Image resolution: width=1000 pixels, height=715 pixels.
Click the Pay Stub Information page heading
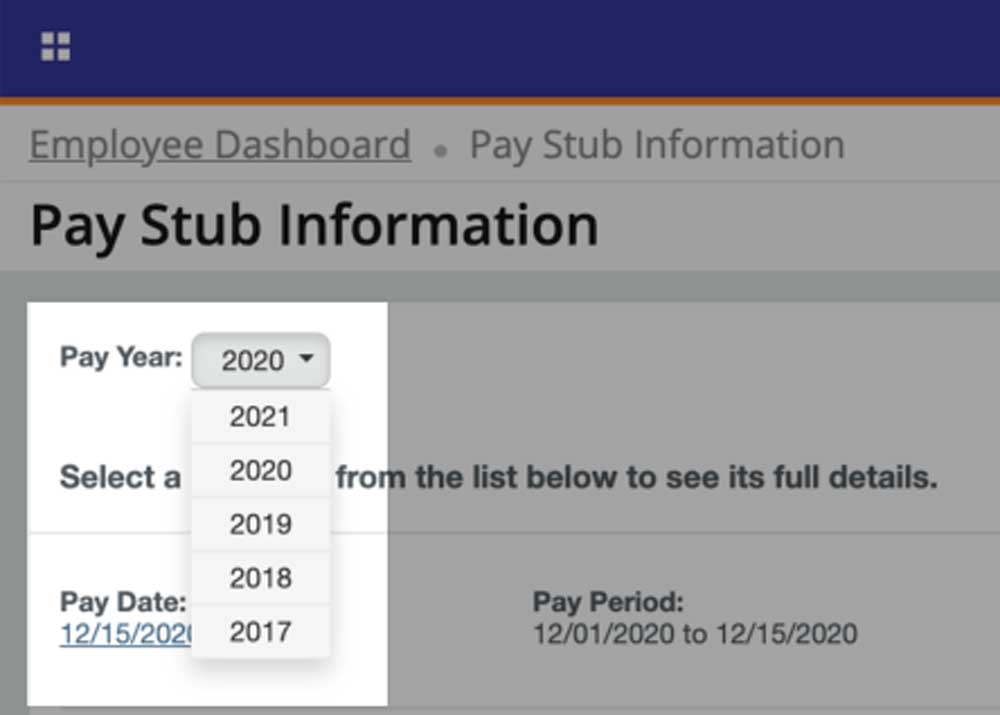coord(315,224)
